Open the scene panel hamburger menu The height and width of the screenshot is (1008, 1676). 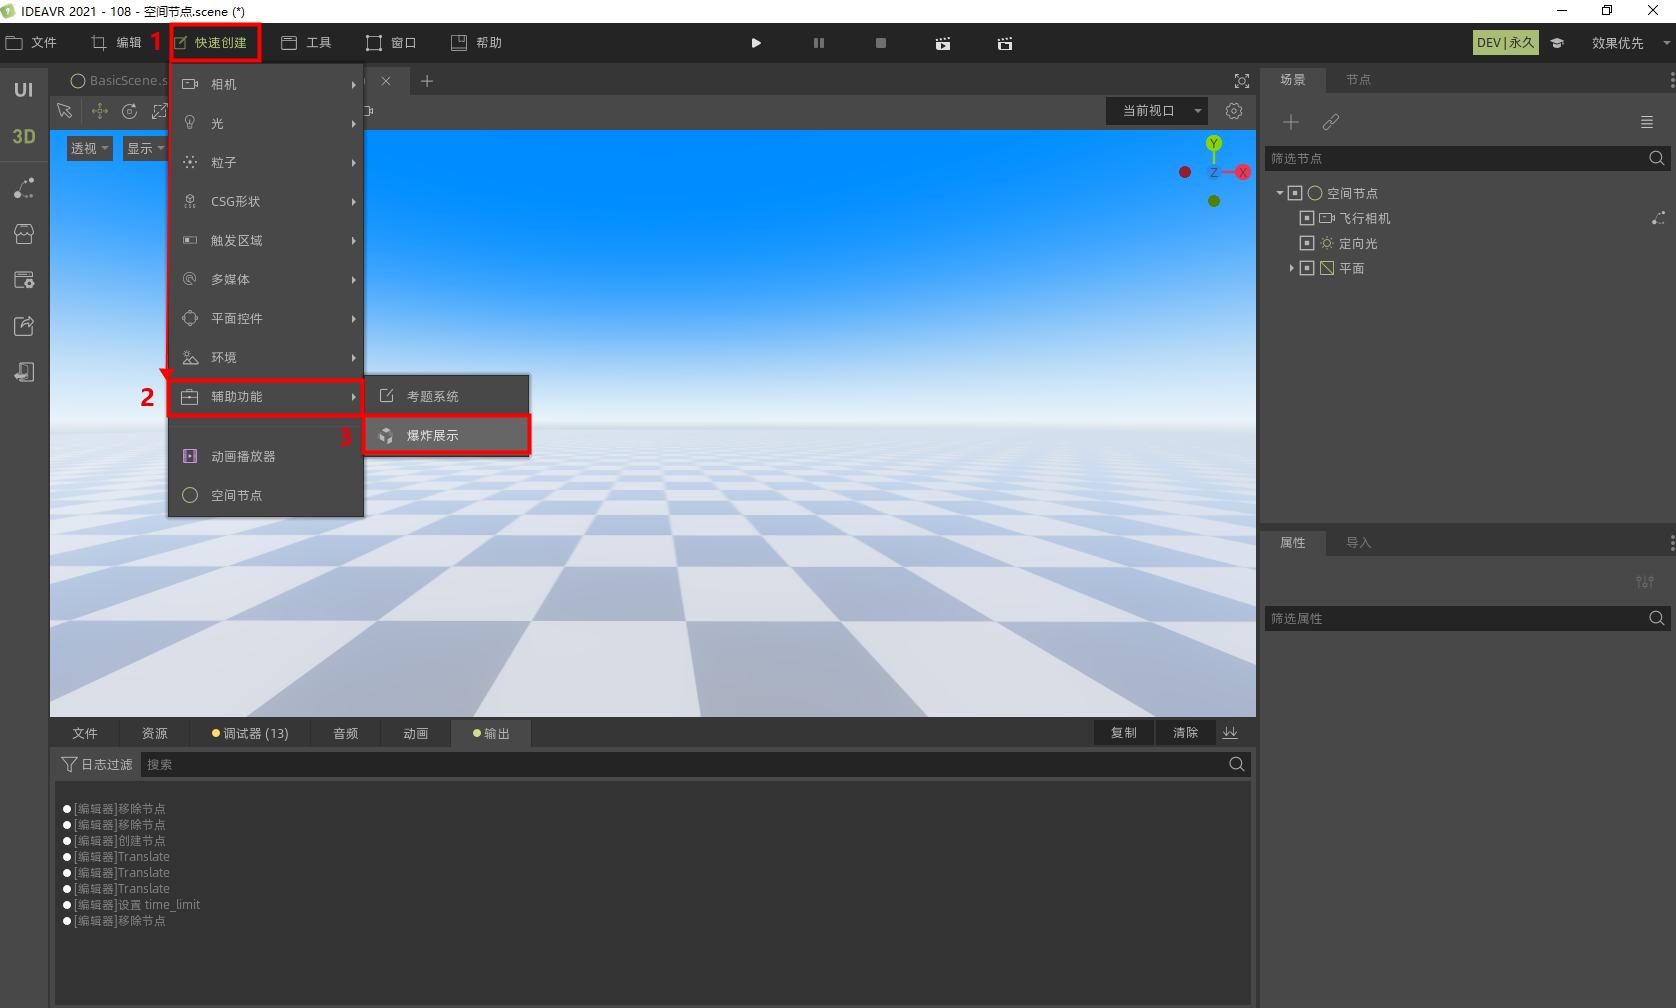[1647, 122]
